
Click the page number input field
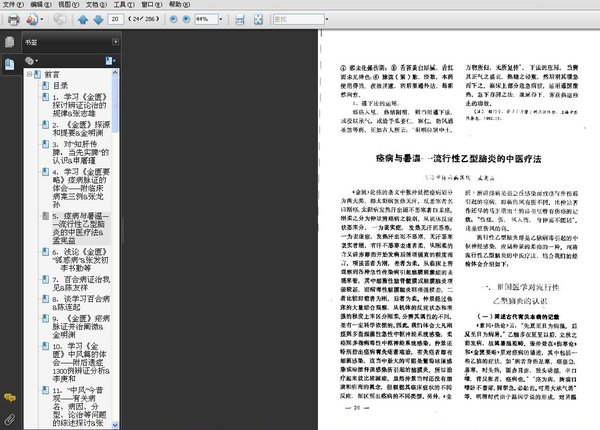(116, 19)
